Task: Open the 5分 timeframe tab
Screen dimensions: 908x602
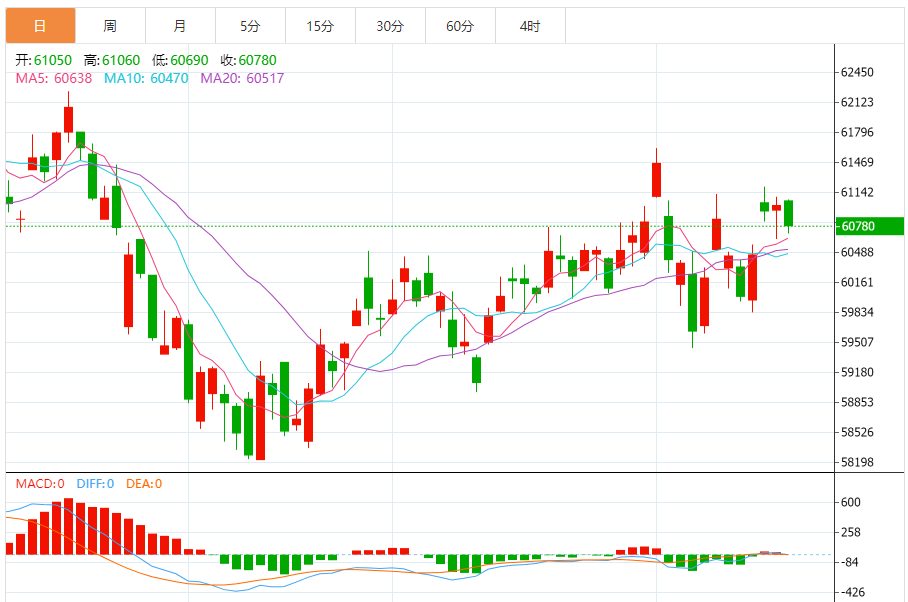Action: coord(250,25)
